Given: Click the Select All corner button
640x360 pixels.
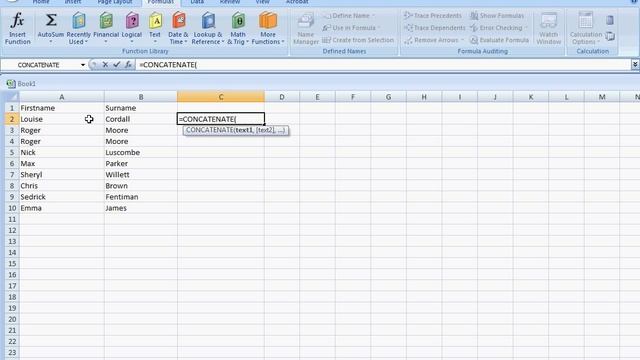Looking at the screenshot, I should (x=12, y=97).
